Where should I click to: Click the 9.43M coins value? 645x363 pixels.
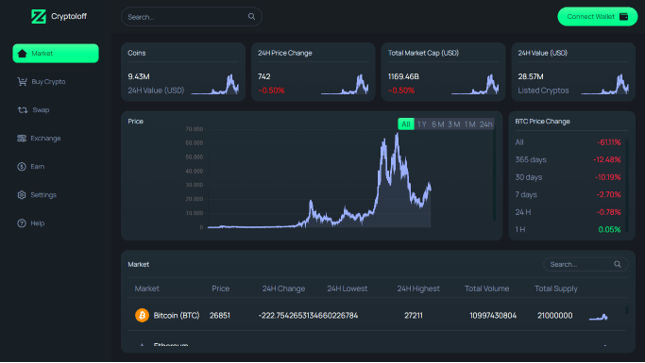click(139, 77)
